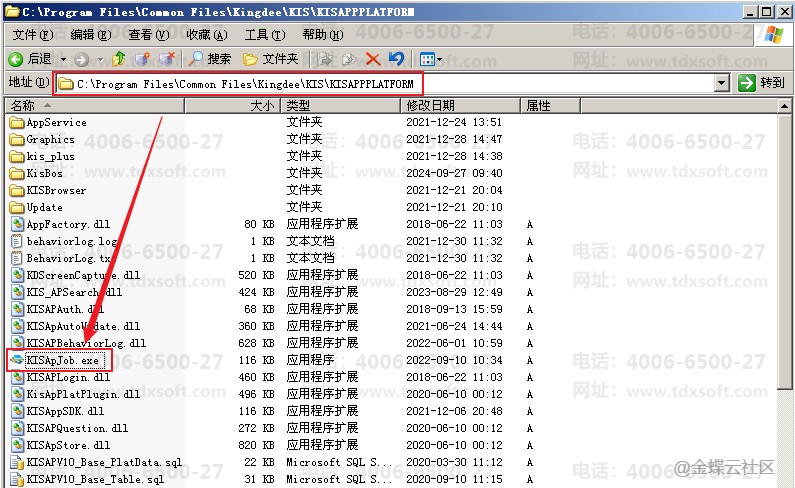This screenshot has height=488, width=795.
Task: Click the 820 KB size cell
Action: [x=256, y=445]
